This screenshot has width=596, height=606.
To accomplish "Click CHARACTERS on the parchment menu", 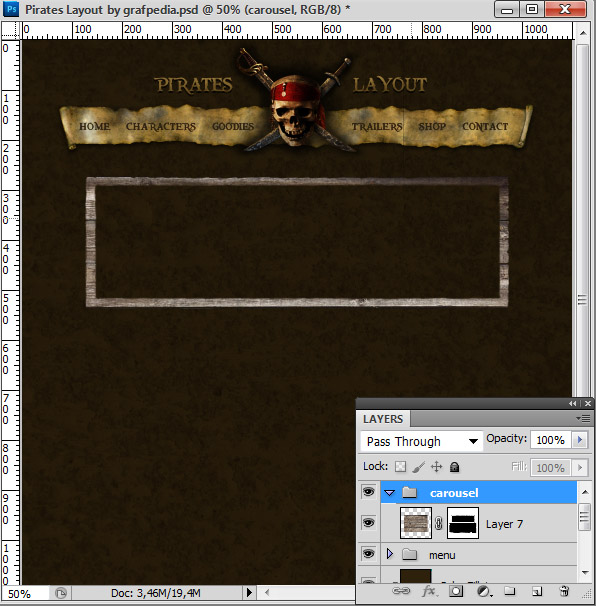I will (161, 126).
